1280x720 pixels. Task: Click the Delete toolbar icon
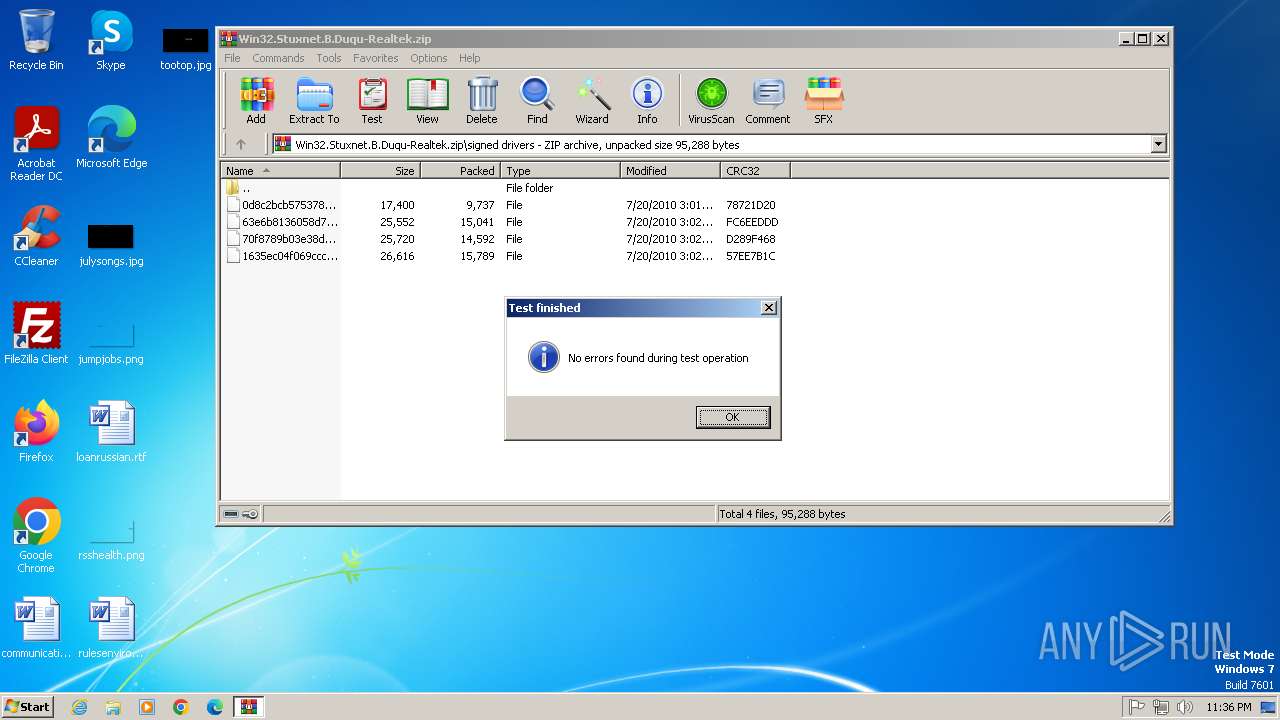coord(481,101)
